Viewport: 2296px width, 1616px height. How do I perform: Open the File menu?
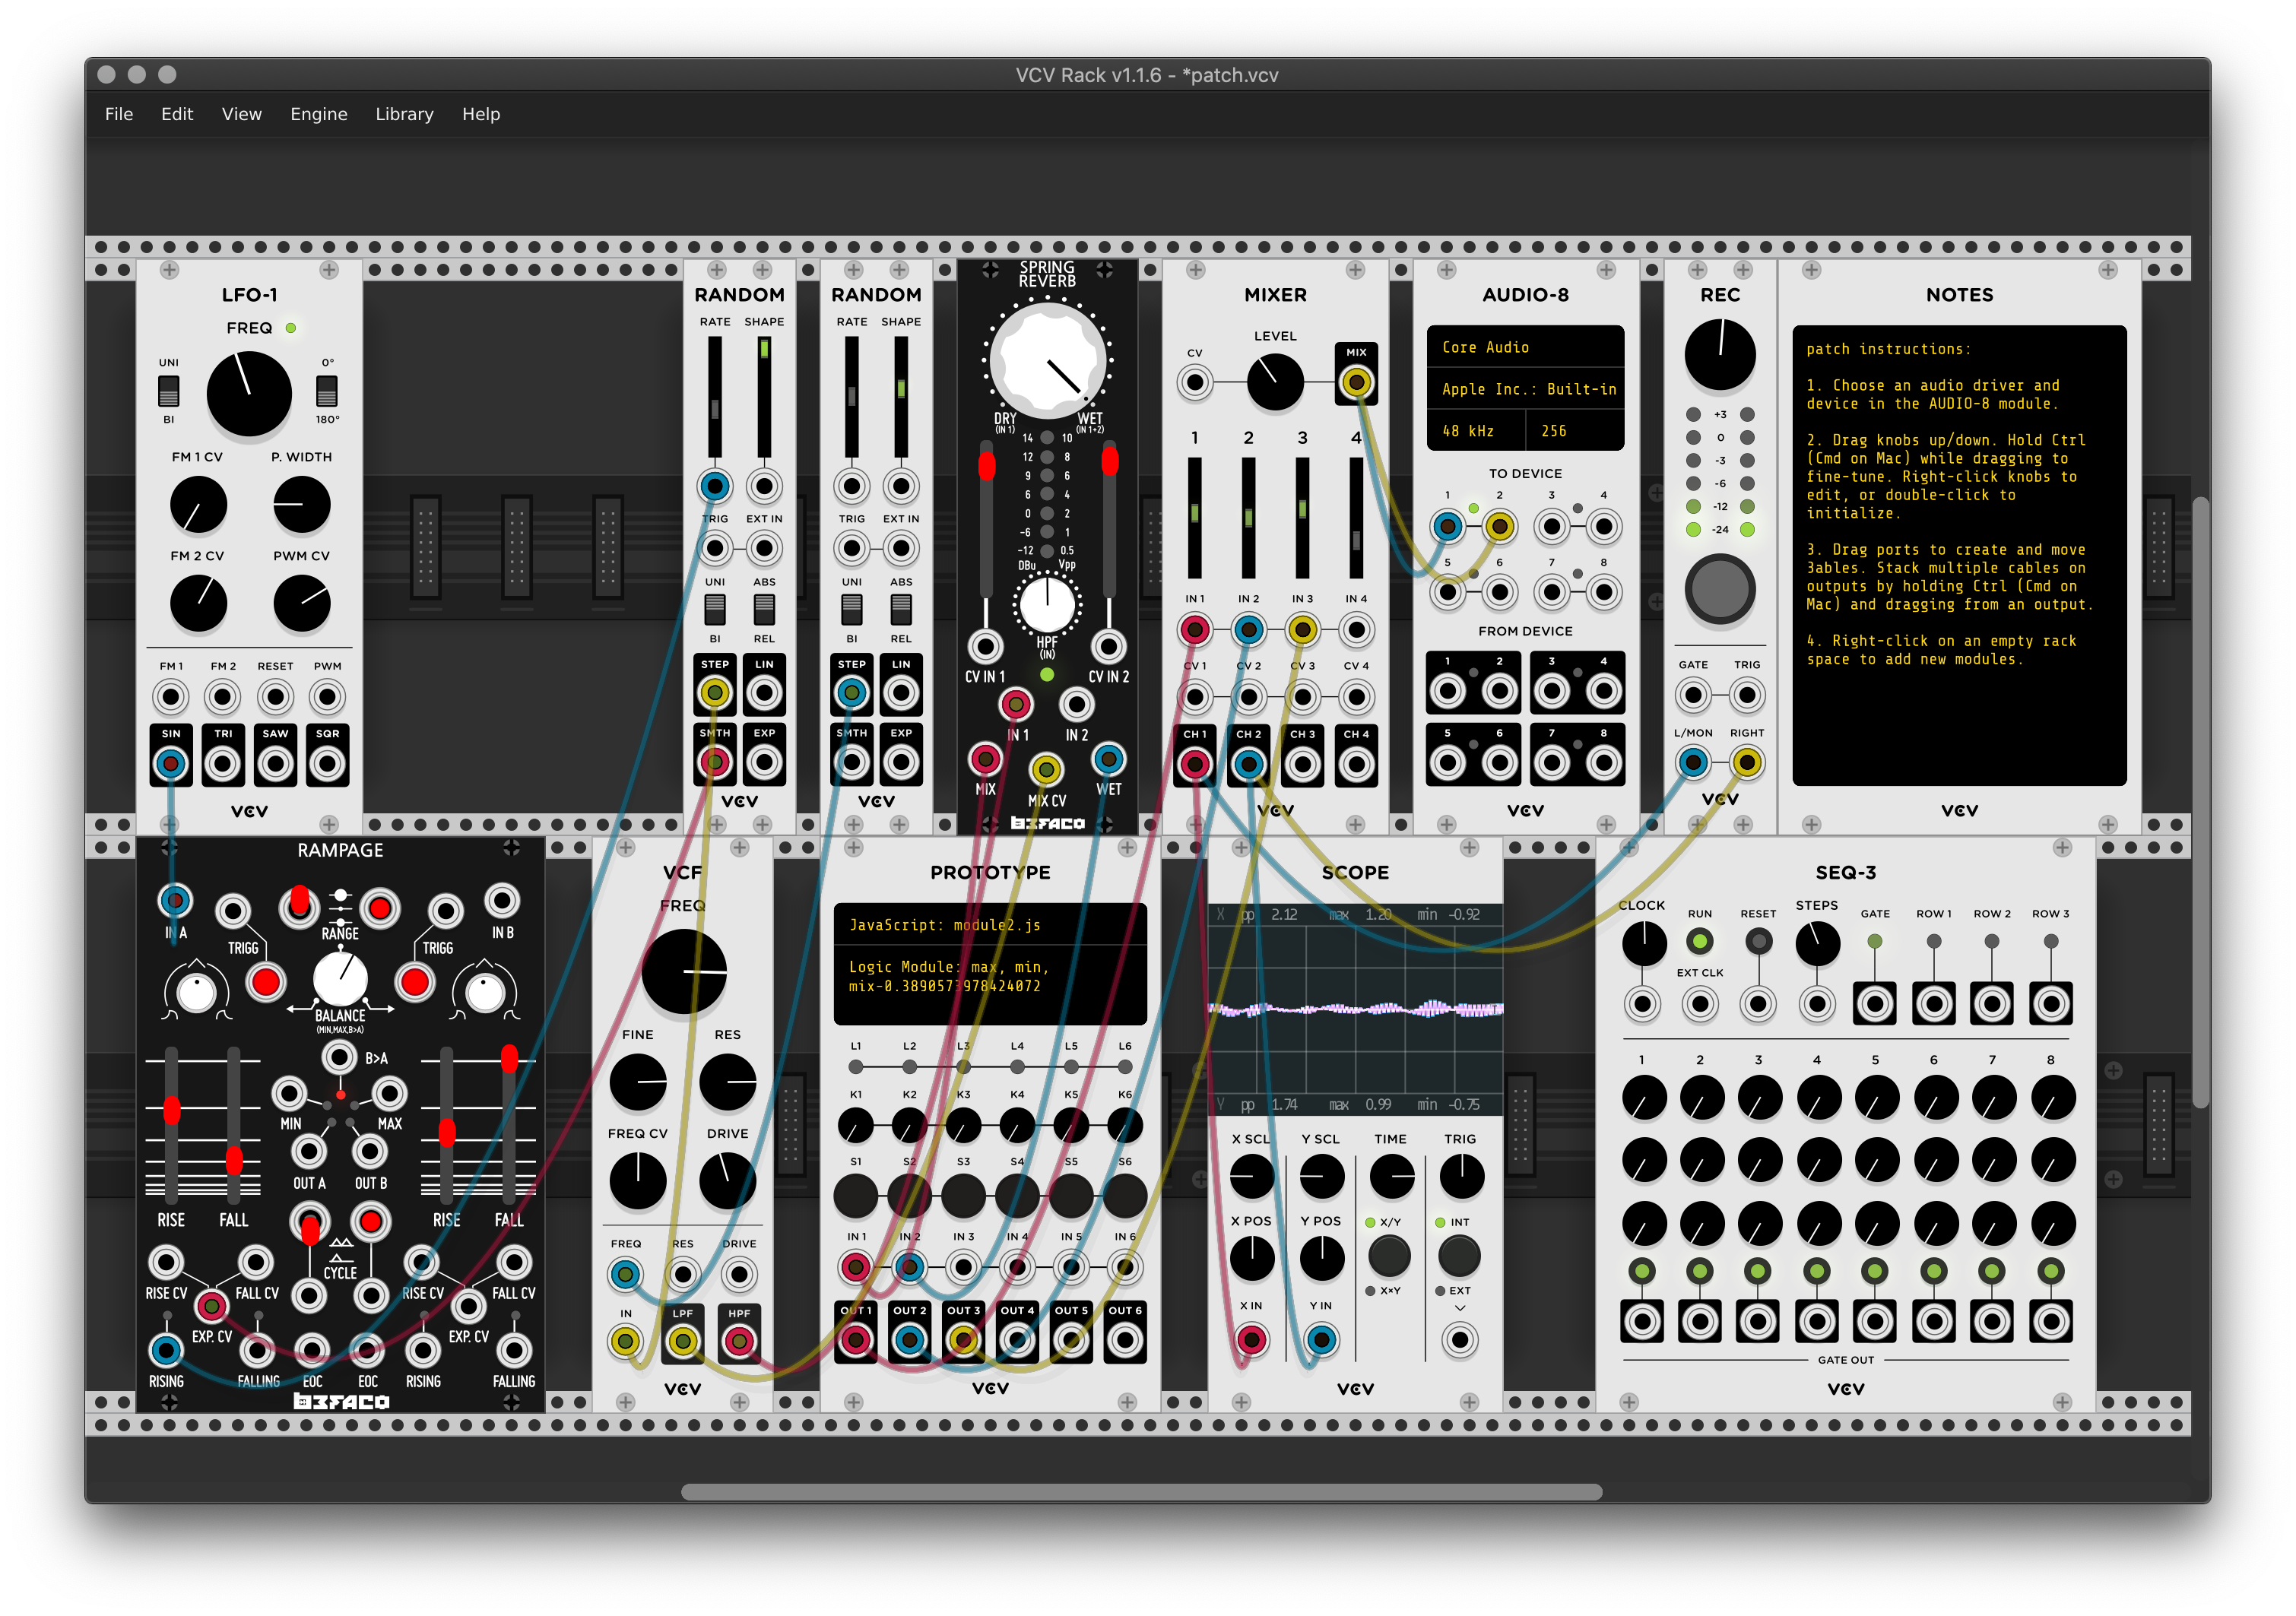click(119, 114)
